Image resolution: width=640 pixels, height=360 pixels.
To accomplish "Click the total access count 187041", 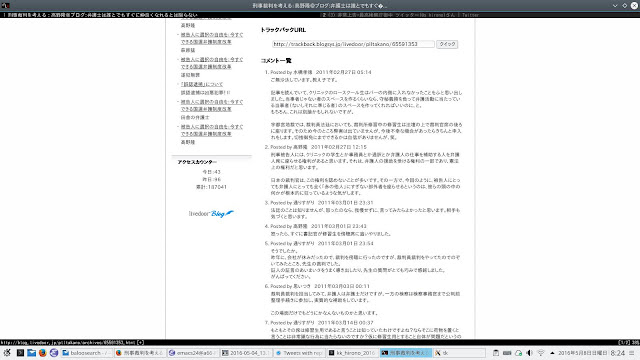I will [211, 187].
